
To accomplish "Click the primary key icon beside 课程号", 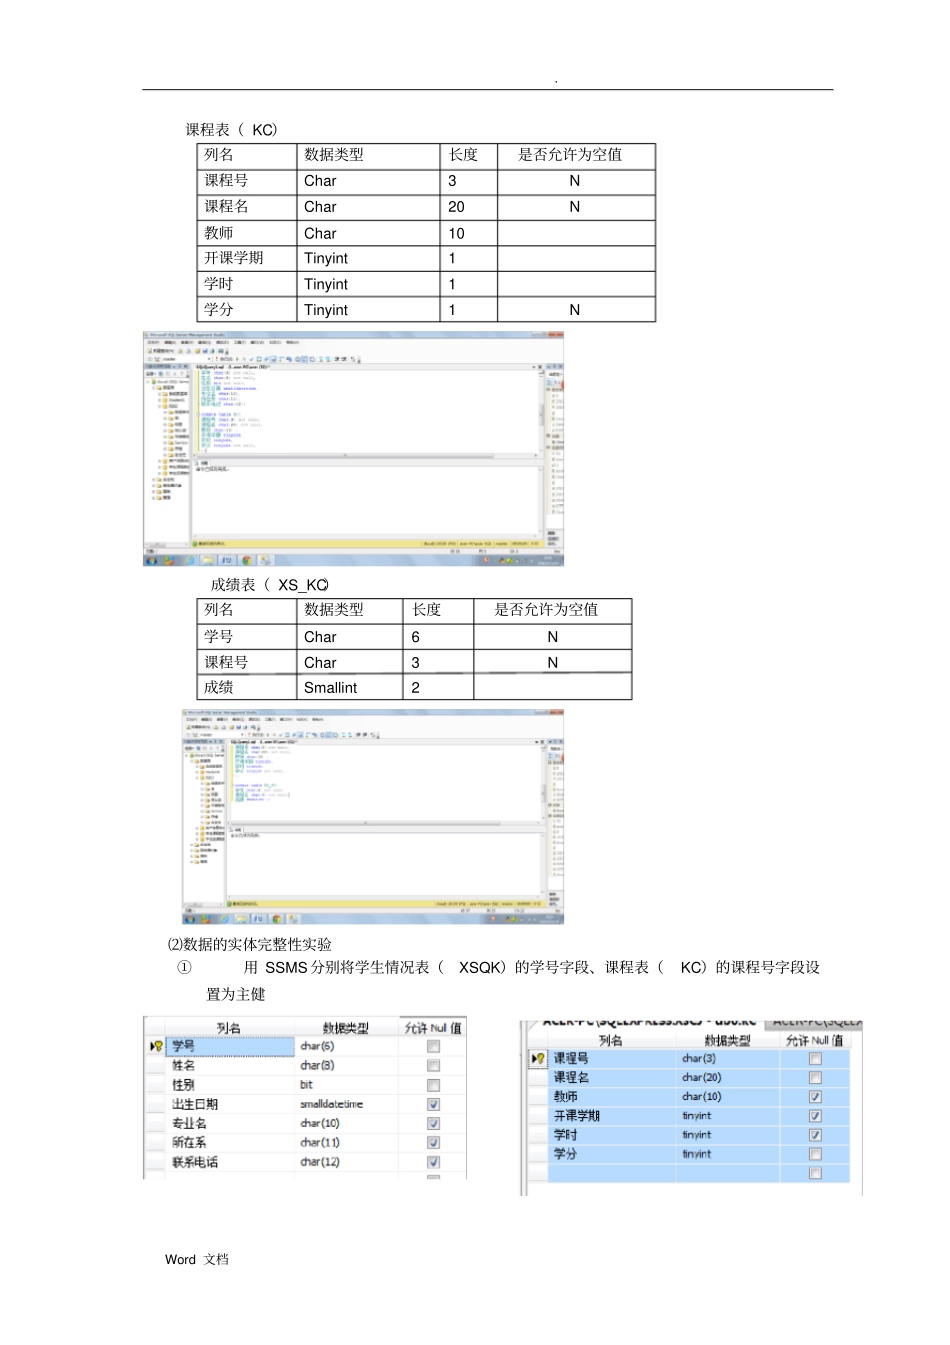I will tap(539, 1058).
